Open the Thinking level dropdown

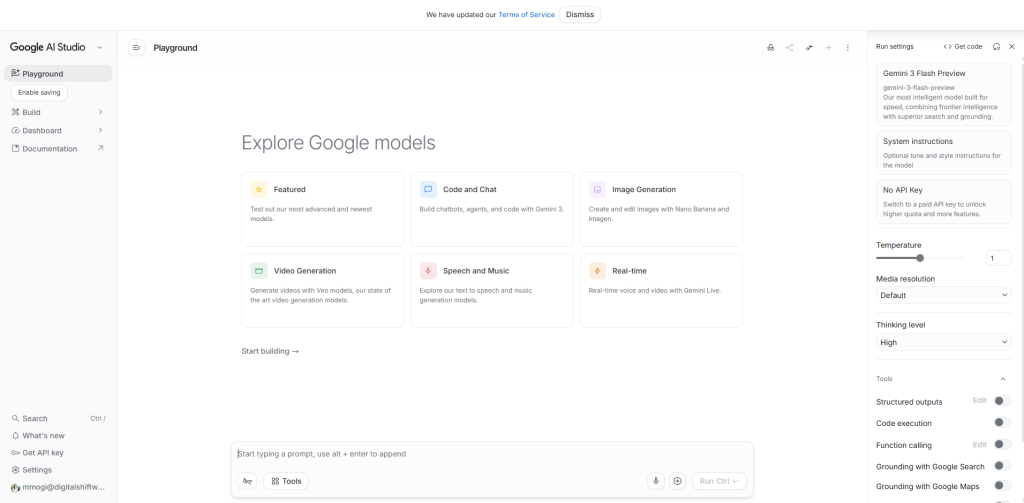(944, 342)
